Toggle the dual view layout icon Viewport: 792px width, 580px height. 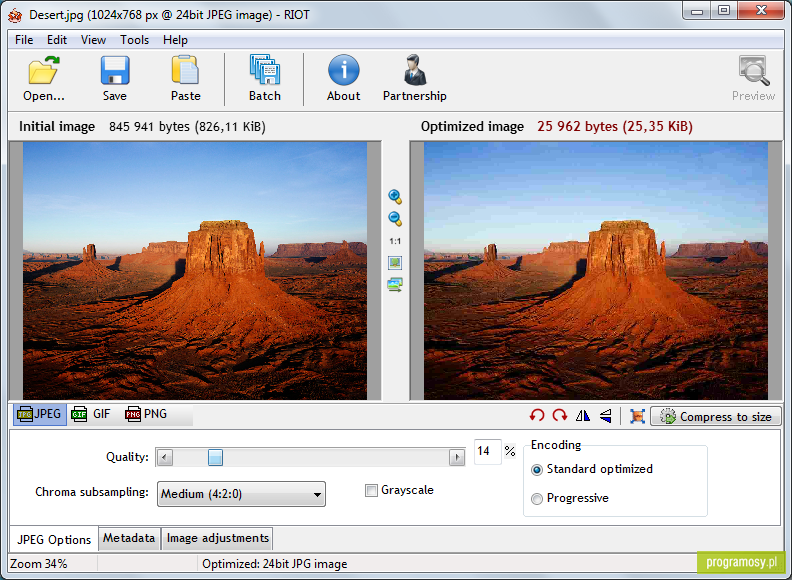pyautogui.click(x=395, y=285)
